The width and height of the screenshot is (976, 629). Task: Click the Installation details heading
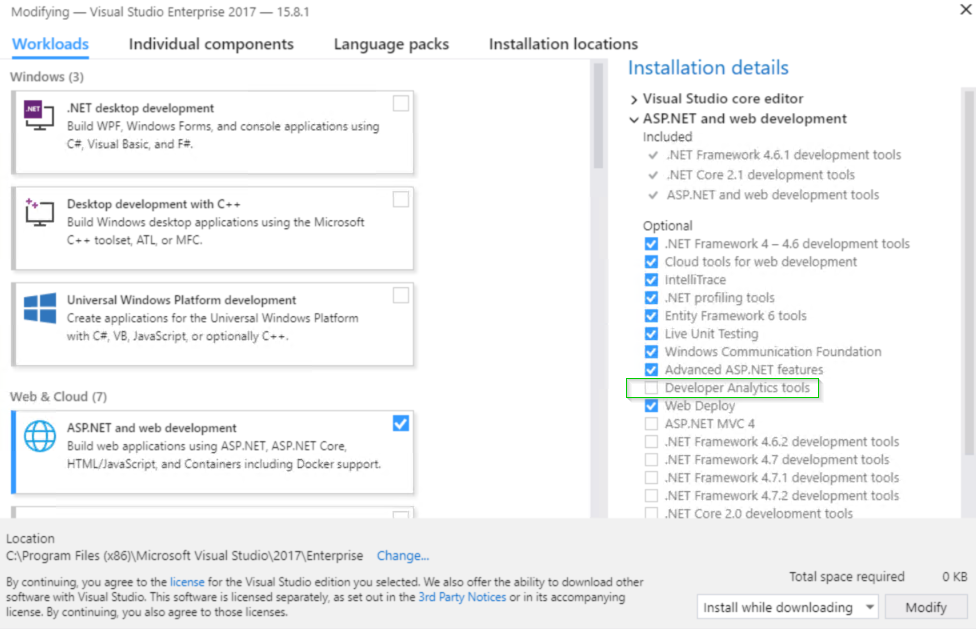(708, 67)
